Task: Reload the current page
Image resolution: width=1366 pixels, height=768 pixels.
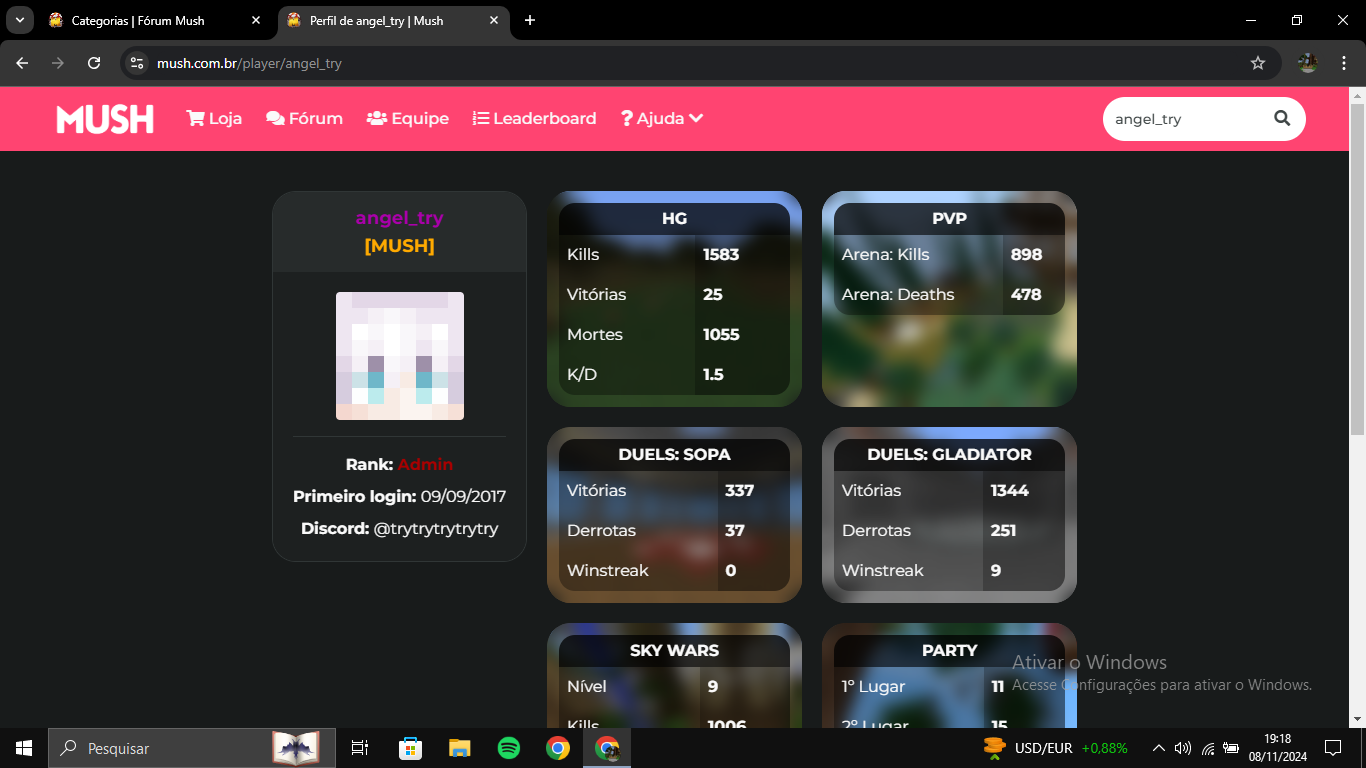Action: [94, 63]
